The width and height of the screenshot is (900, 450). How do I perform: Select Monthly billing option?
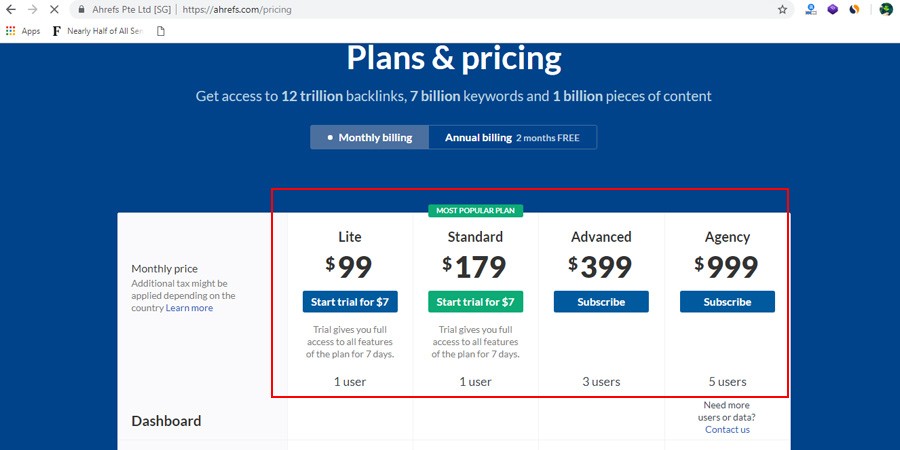click(369, 137)
